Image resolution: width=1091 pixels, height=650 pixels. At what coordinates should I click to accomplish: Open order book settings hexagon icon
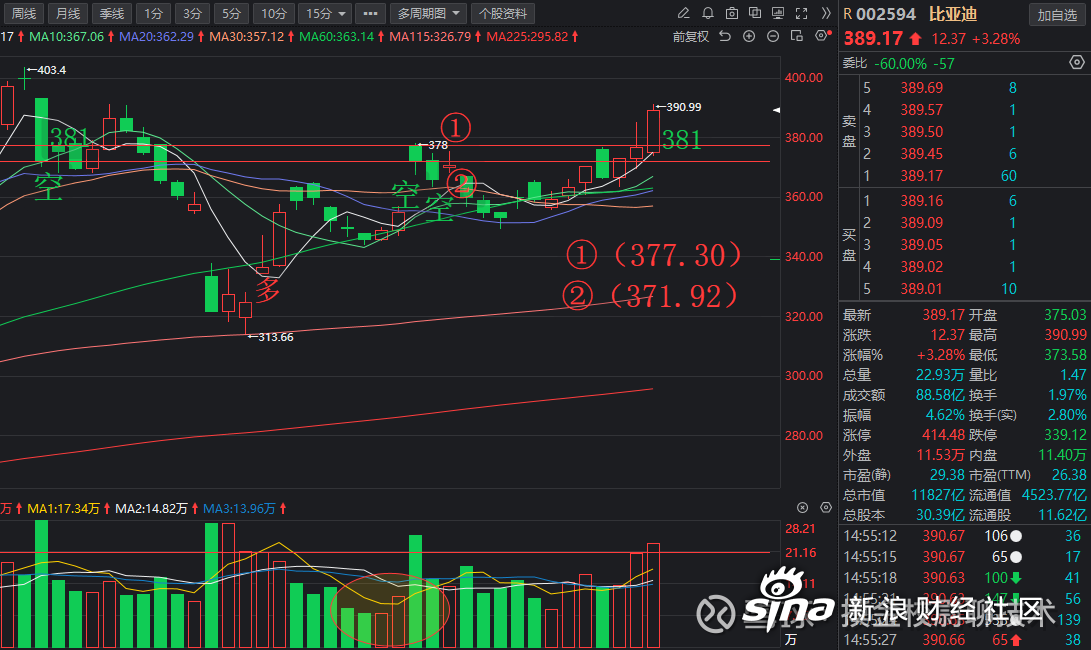coord(1076,63)
